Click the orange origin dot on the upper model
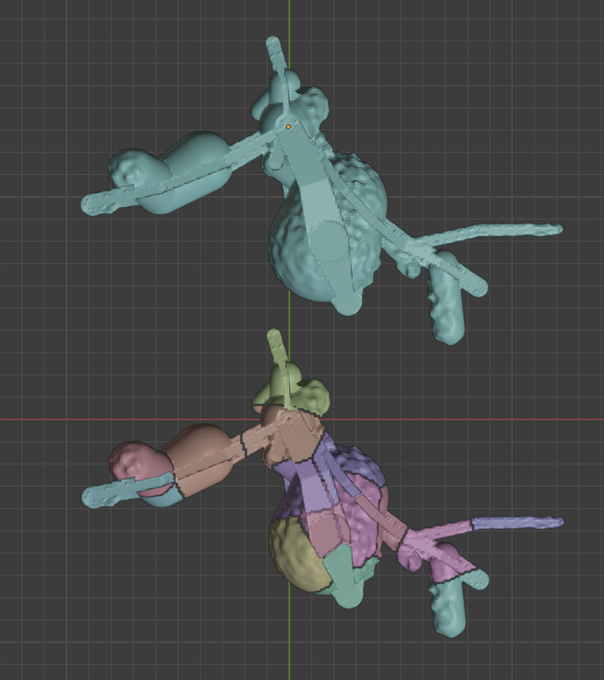 tap(288, 127)
